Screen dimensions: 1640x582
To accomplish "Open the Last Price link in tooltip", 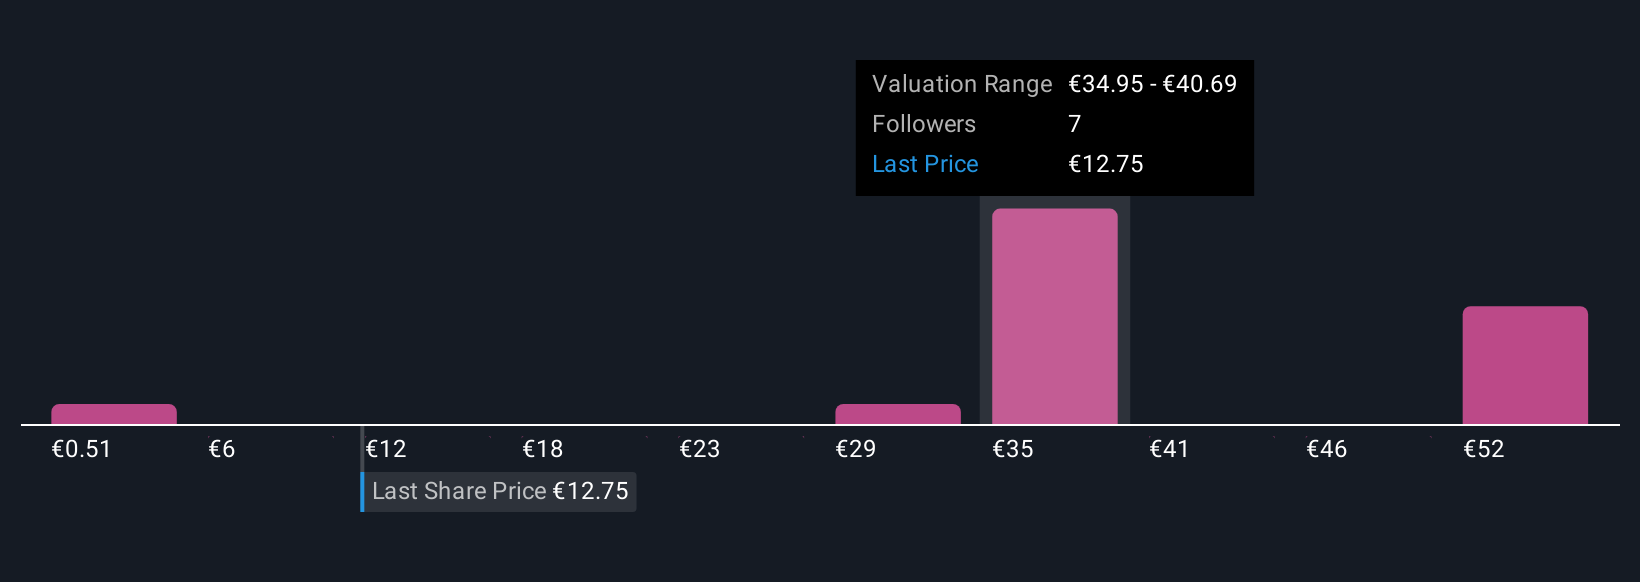I will point(925,164).
